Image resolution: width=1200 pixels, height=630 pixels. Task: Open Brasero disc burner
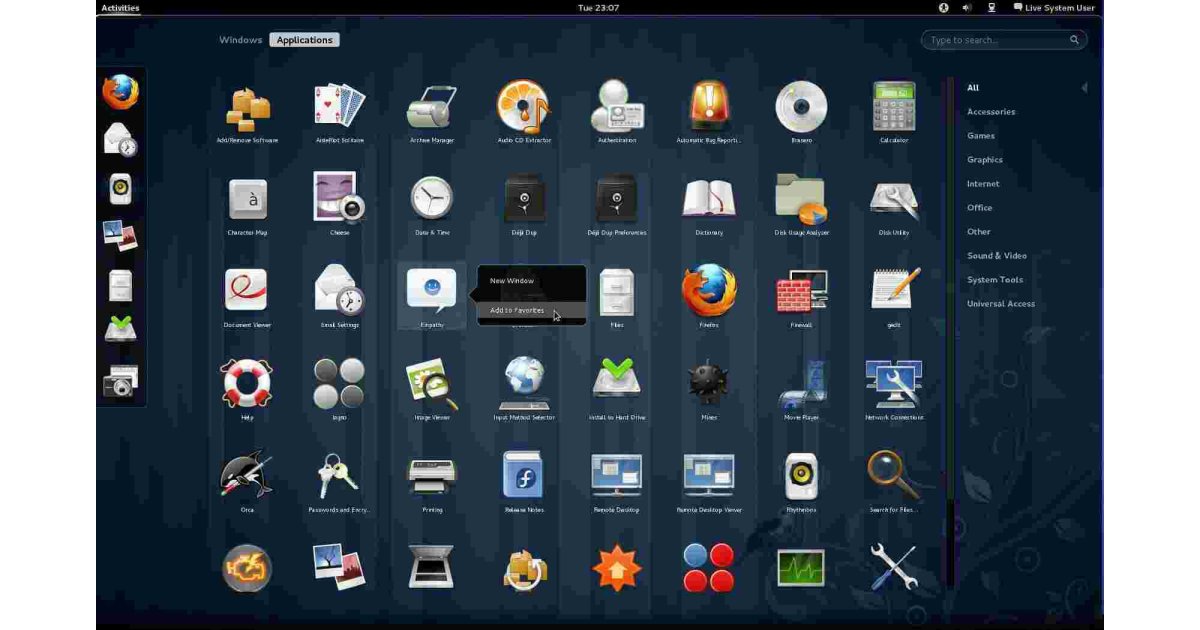(801, 108)
